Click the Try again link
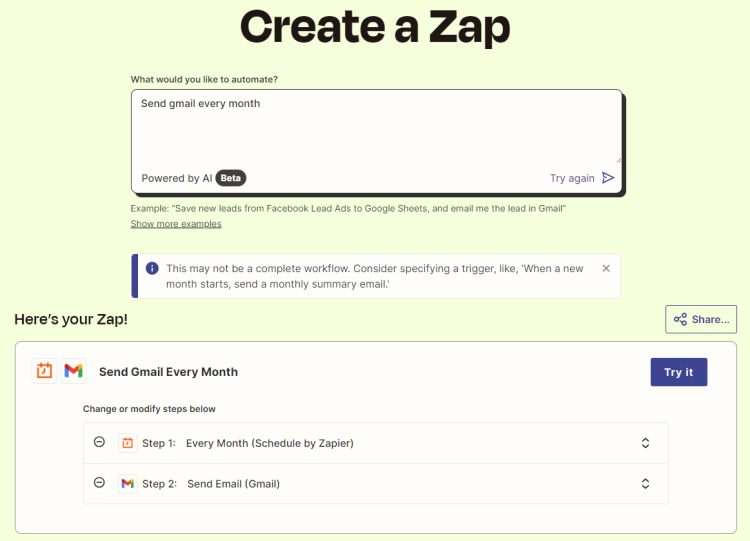The width and height of the screenshot is (750, 541). click(572, 178)
